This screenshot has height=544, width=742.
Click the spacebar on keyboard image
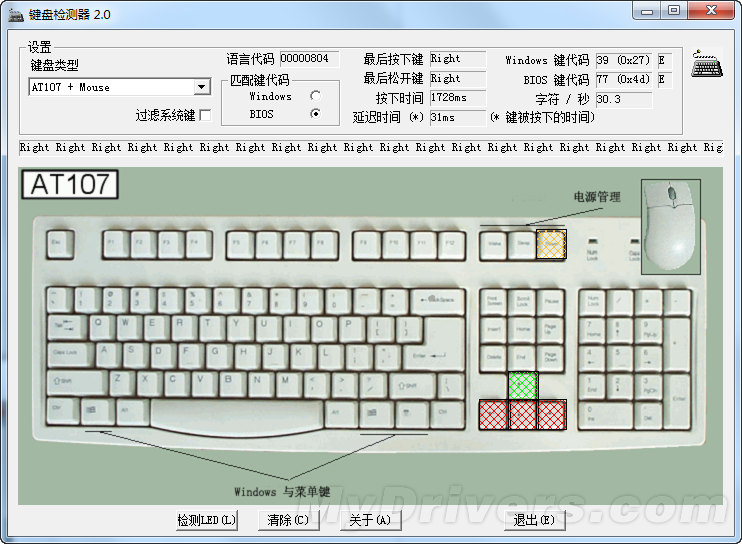pos(237,415)
